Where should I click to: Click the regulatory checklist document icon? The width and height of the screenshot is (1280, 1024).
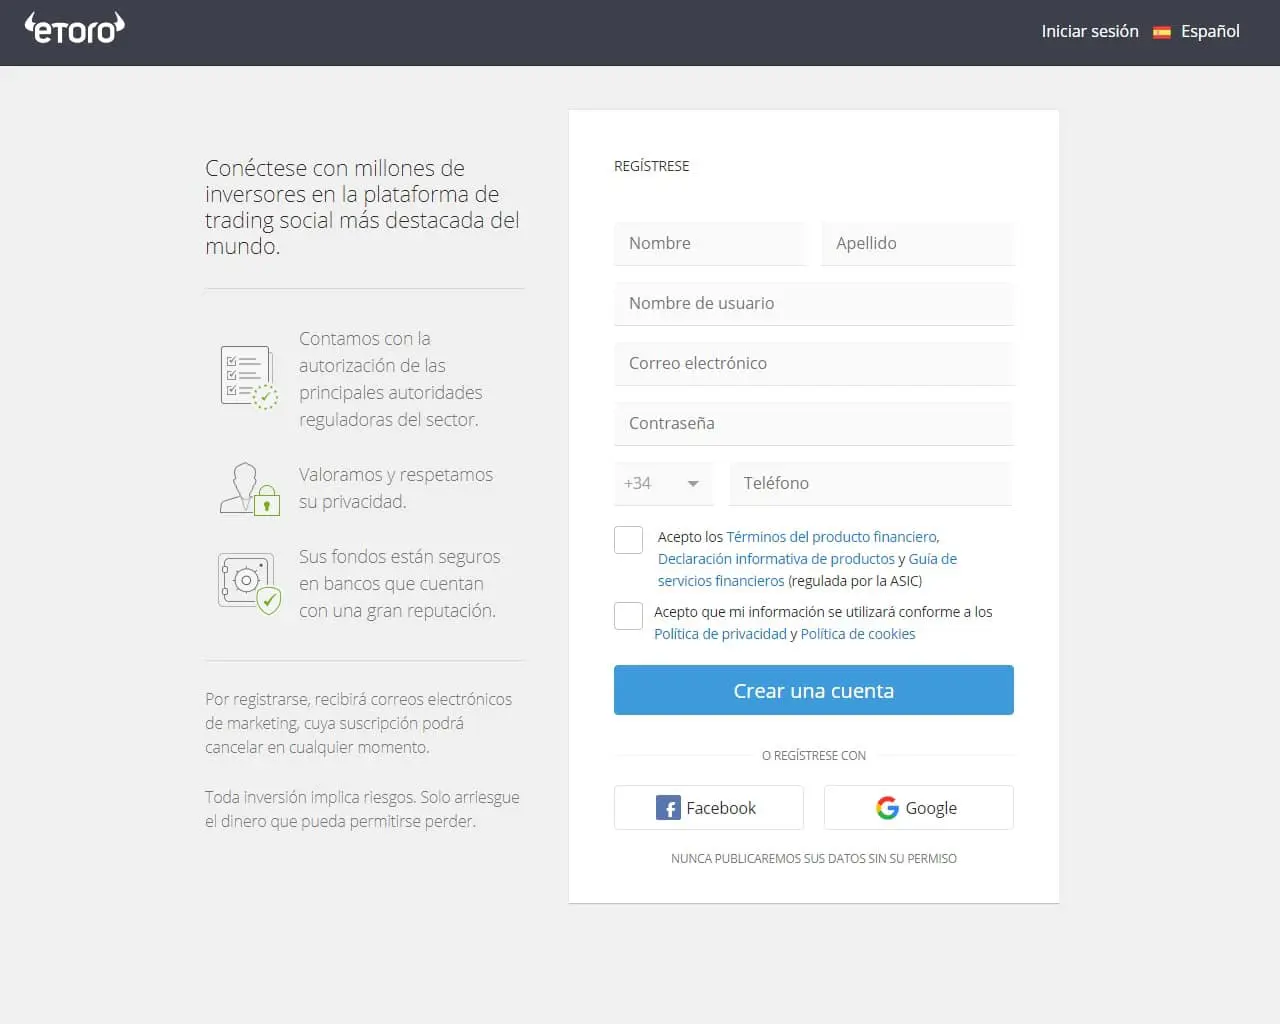click(x=248, y=375)
